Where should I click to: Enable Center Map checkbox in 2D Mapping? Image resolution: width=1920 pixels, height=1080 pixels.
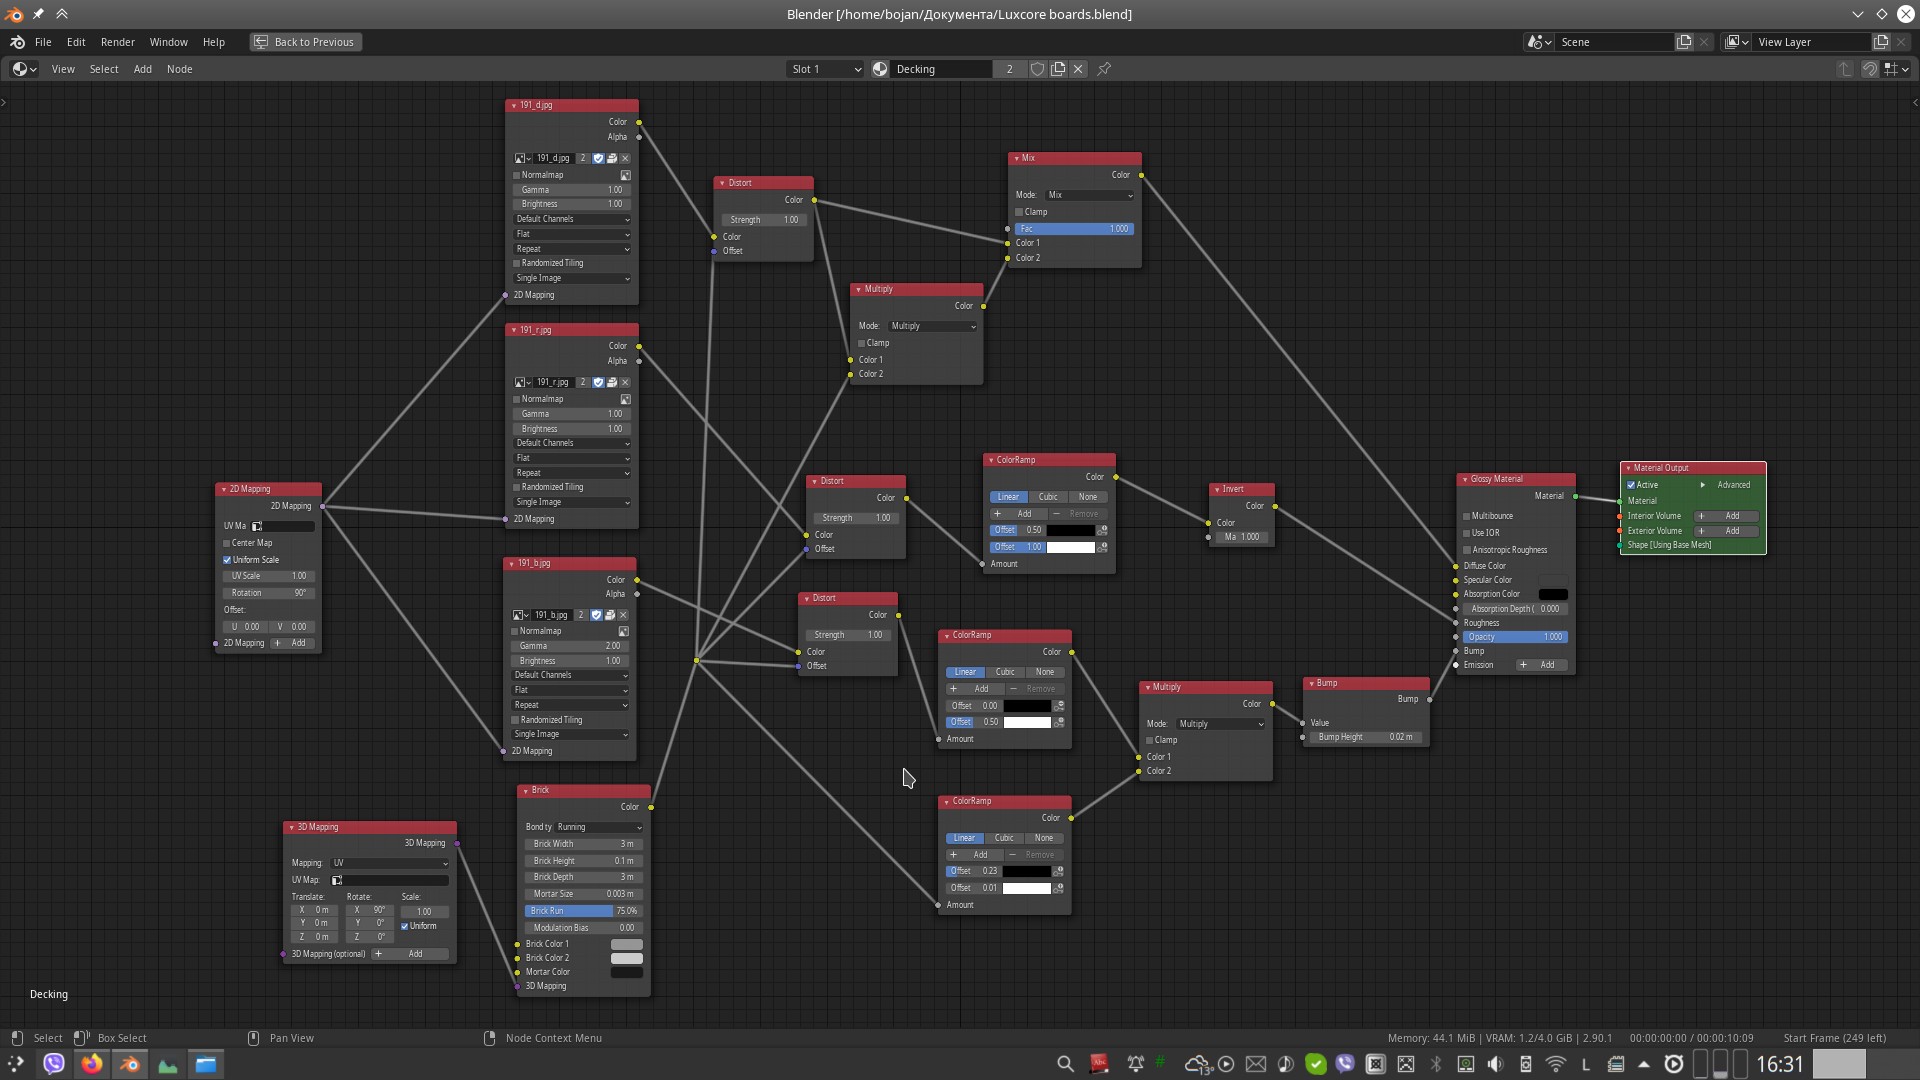point(227,543)
